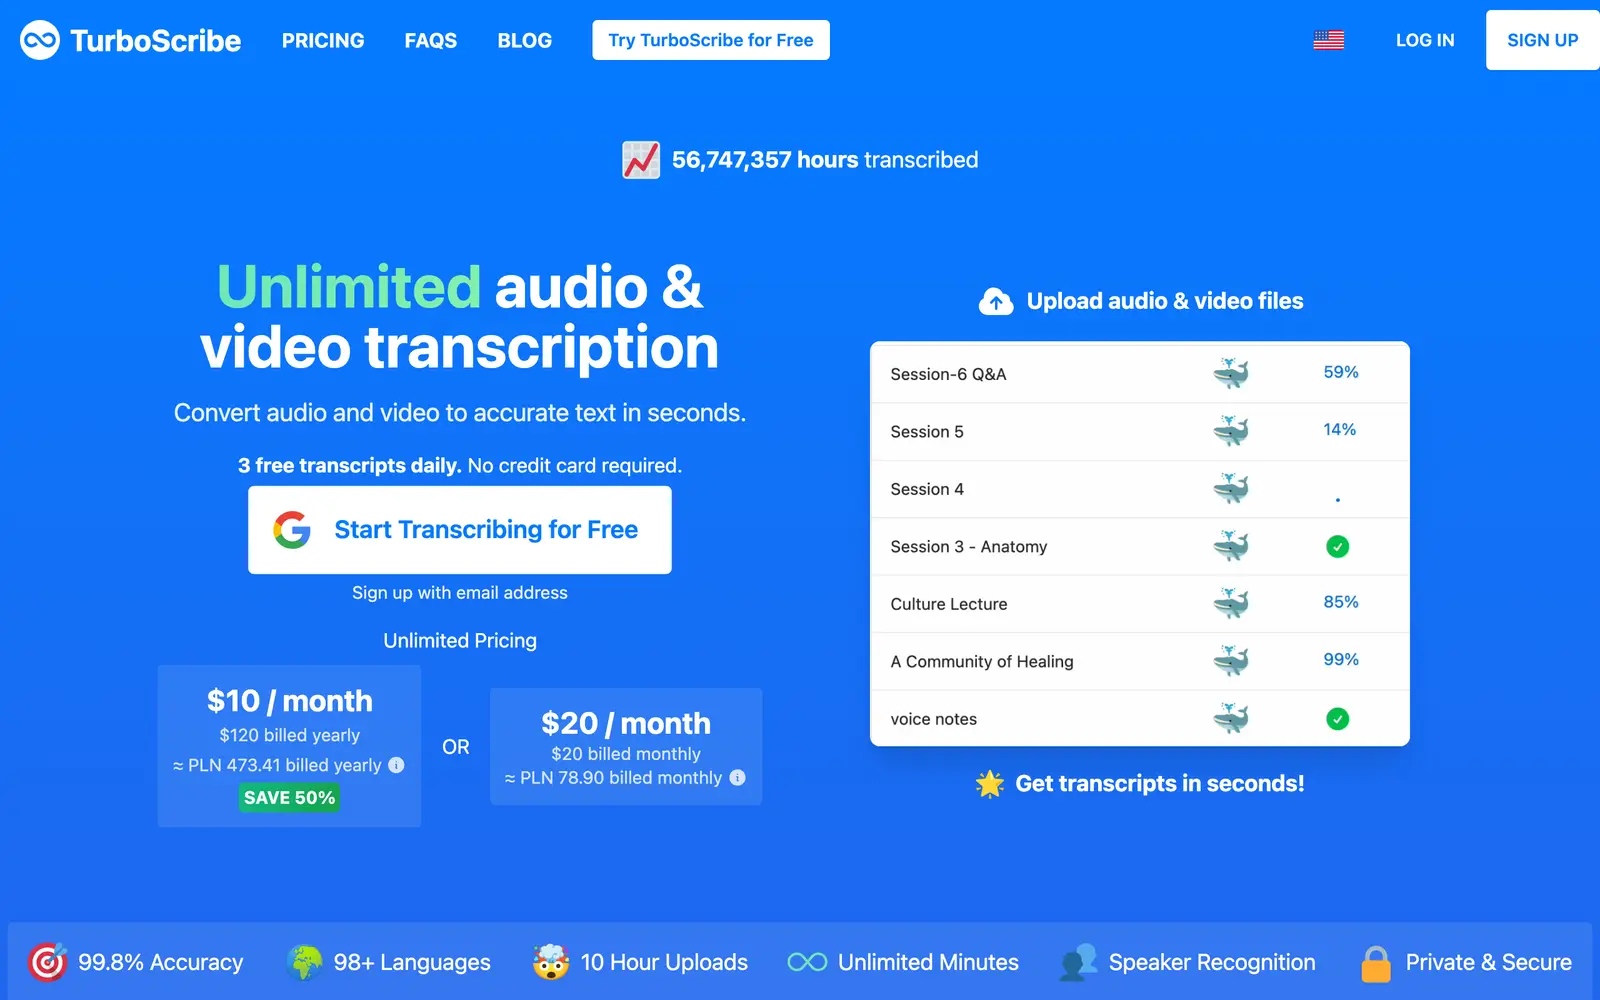Select the $10 / month yearly plan card
The width and height of the screenshot is (1600, 1000).
[289, 746]
